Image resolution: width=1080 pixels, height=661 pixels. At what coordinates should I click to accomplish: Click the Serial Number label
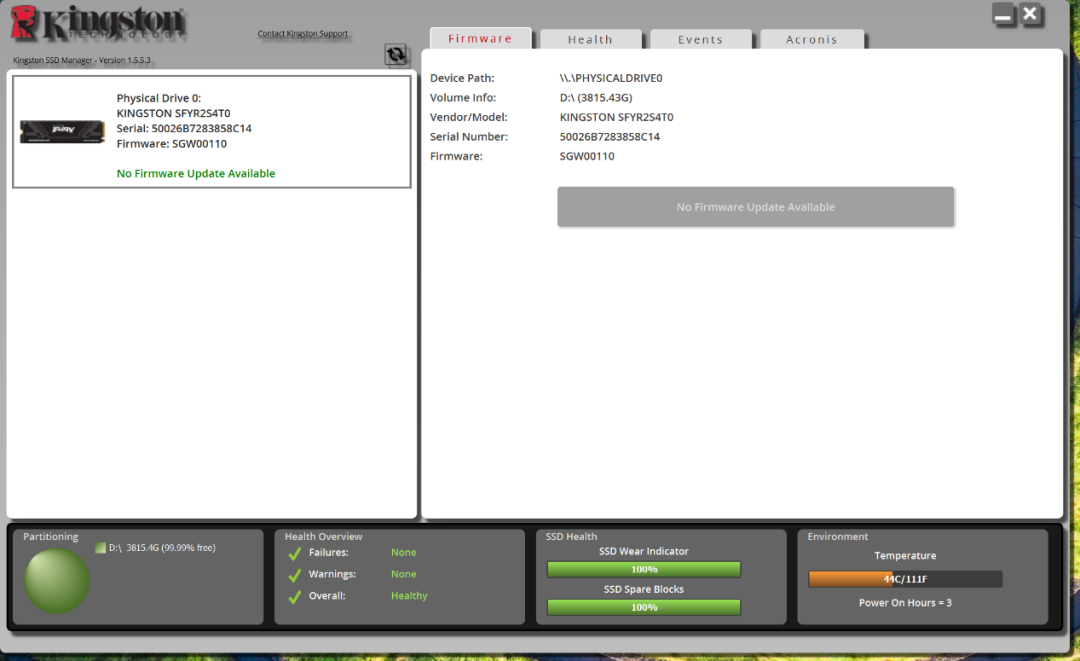(469, 136)
